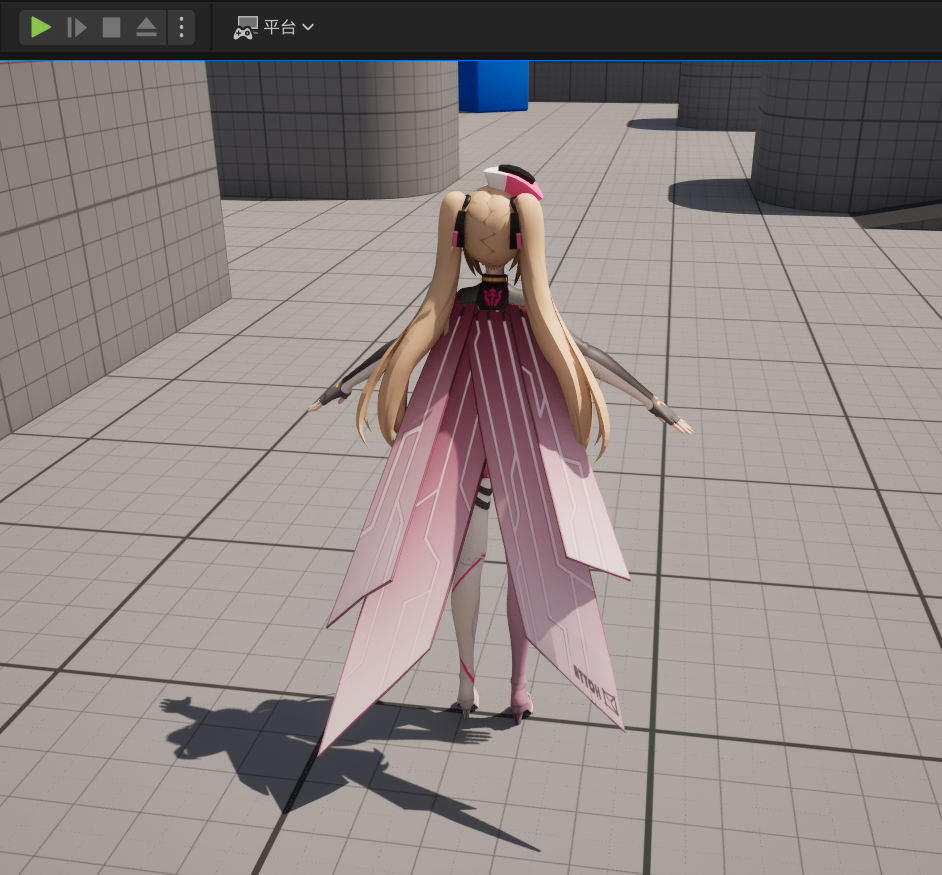Click the eject button in play toolbar

(146, 27)
